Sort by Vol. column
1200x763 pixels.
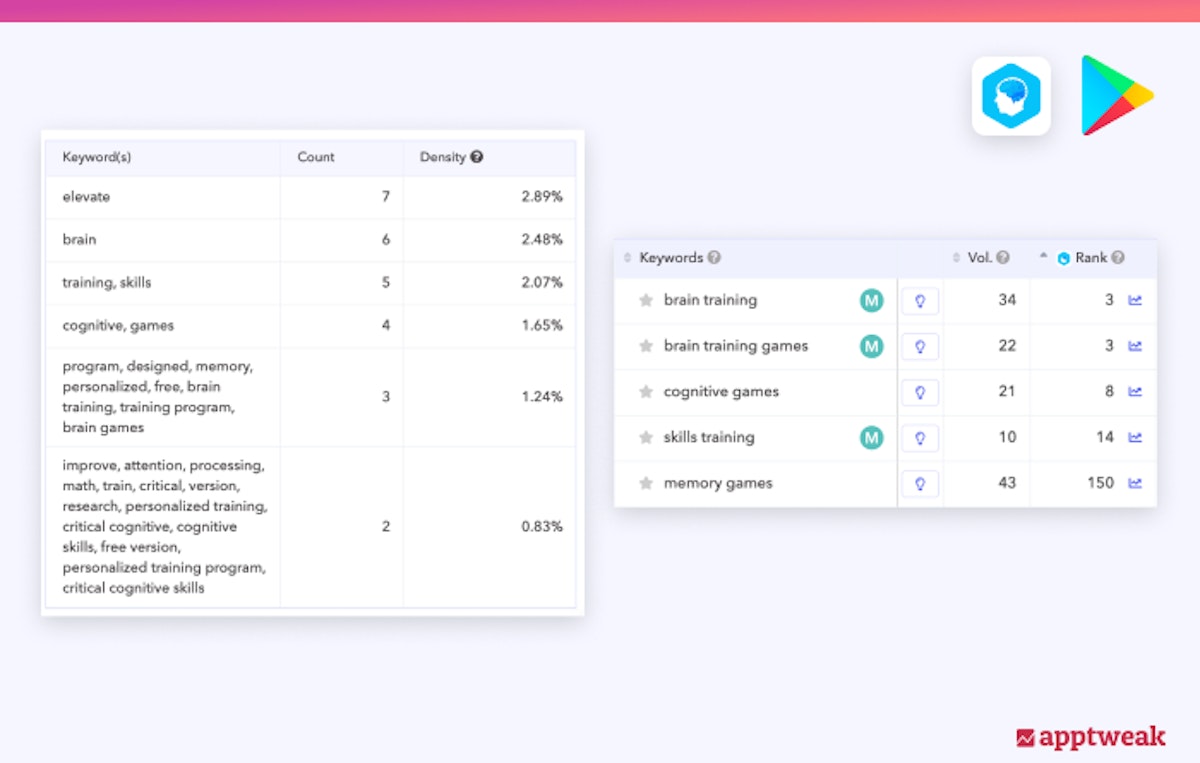pos(957,258)
